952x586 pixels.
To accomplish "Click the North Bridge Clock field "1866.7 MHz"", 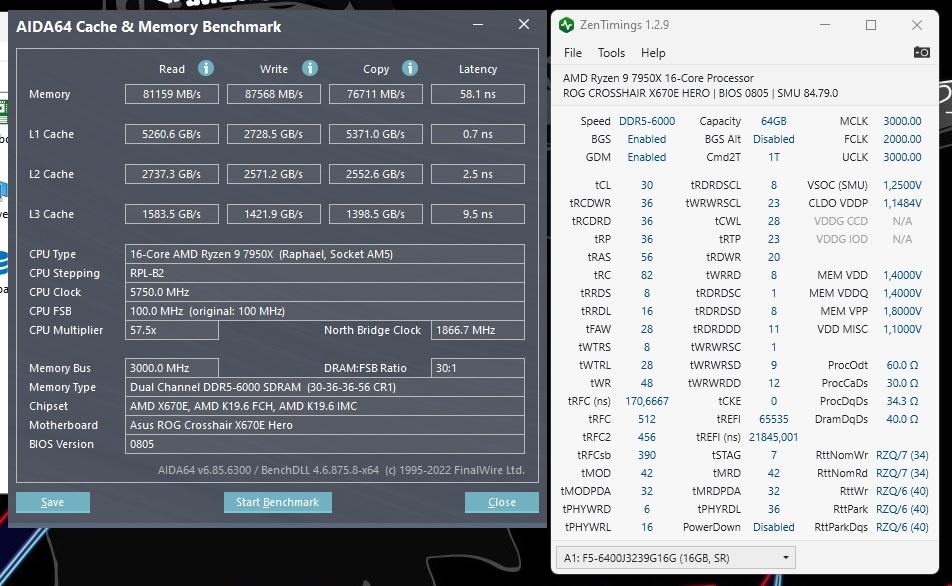I will point(478,330).
